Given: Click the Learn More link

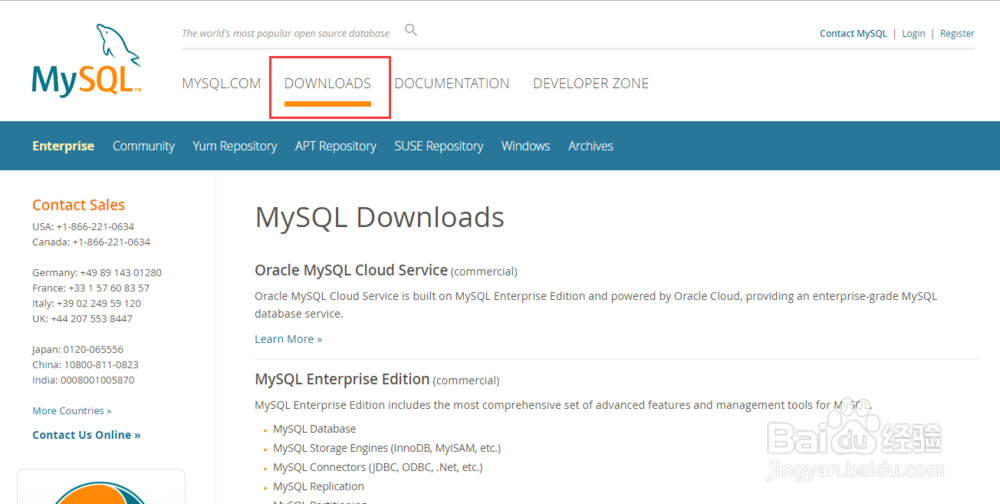Looking at the screenshot, I should click(288, 339).
